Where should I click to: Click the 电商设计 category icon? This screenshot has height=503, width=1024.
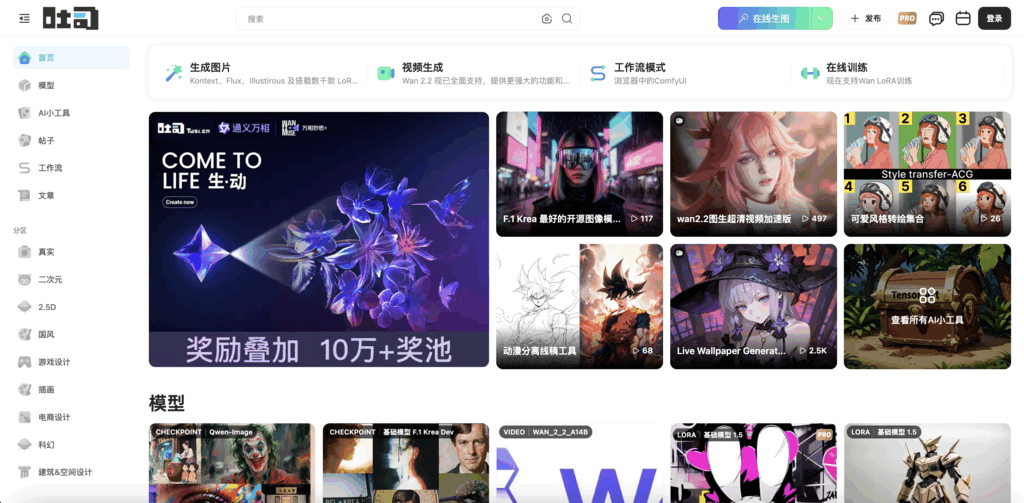(x=25, y=417)
